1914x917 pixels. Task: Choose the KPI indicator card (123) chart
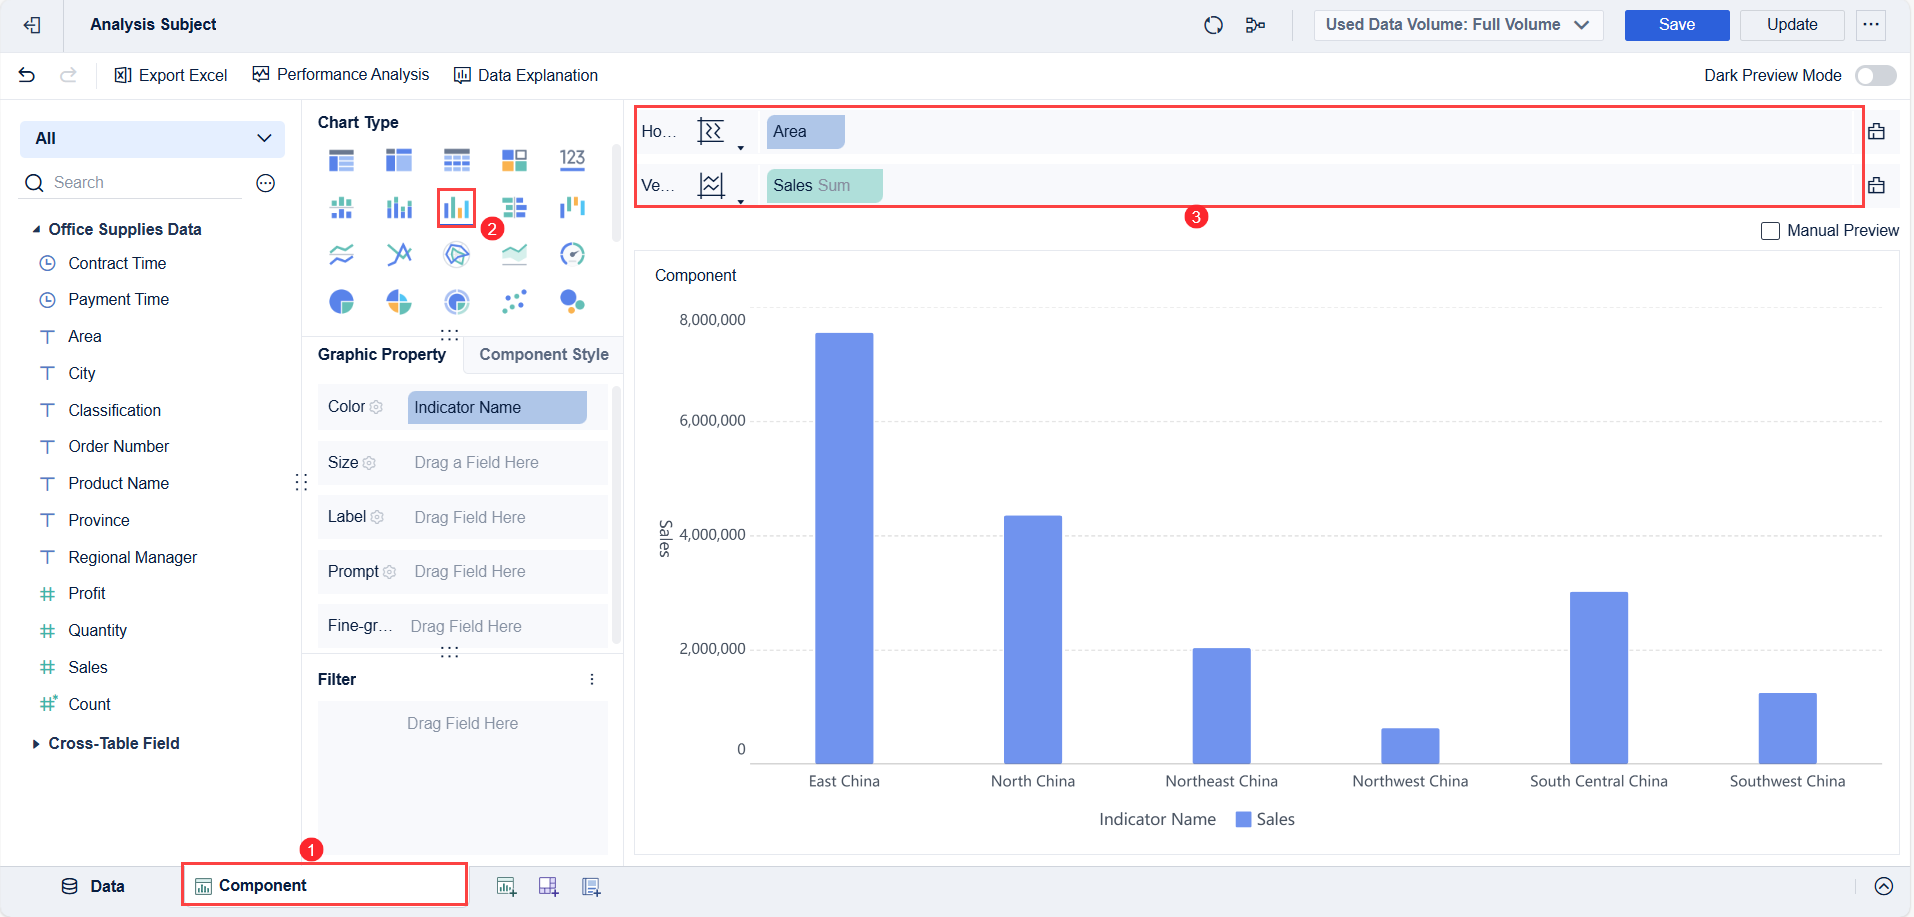pos(572,159)
